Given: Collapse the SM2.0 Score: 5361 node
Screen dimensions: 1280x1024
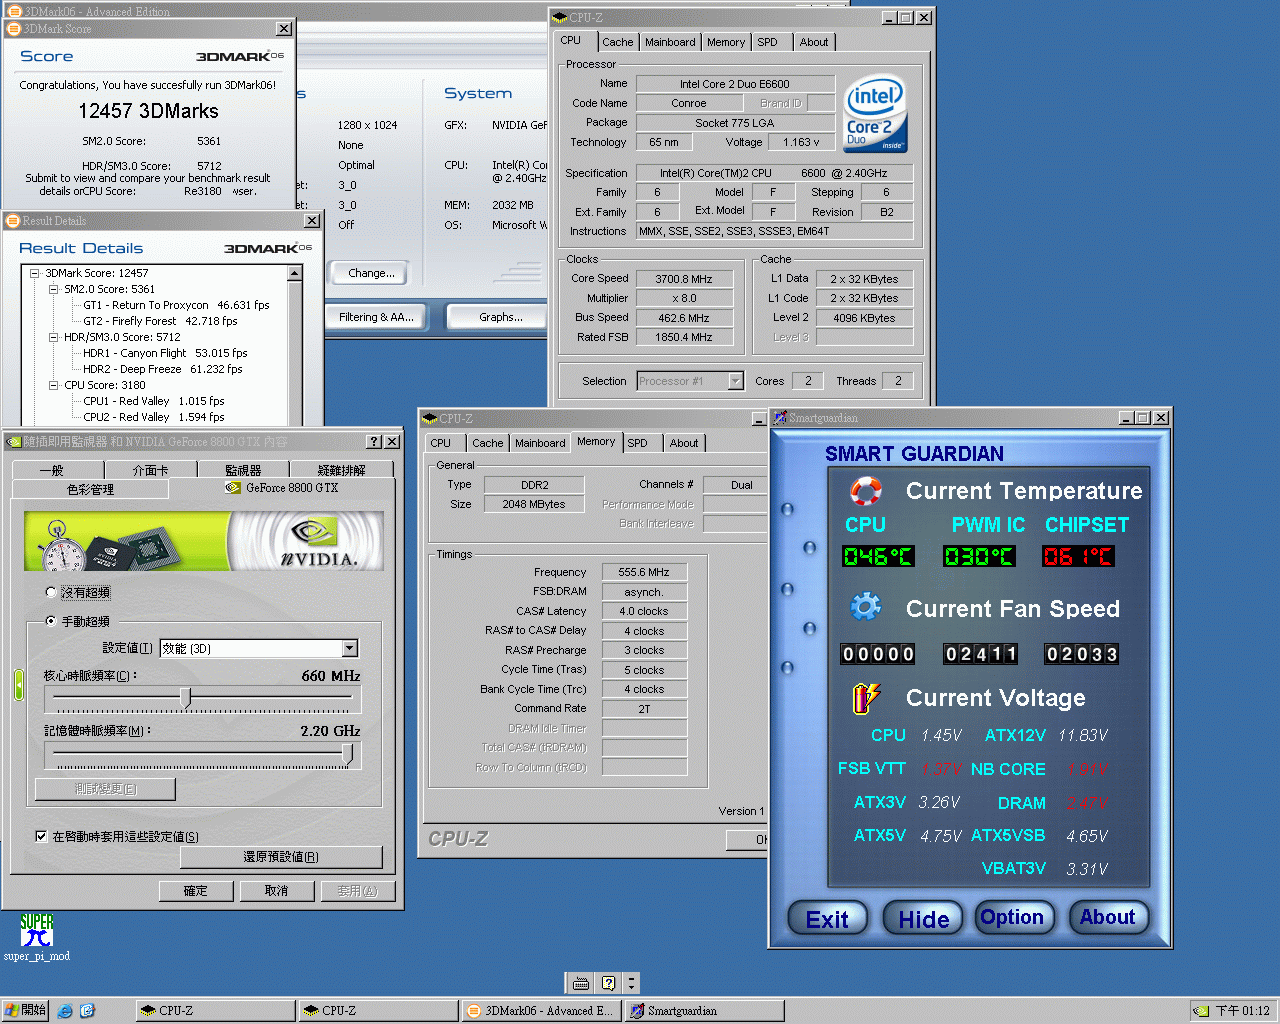Looking at the screenshot, I should pyautogui.click(x=54, y=289).
